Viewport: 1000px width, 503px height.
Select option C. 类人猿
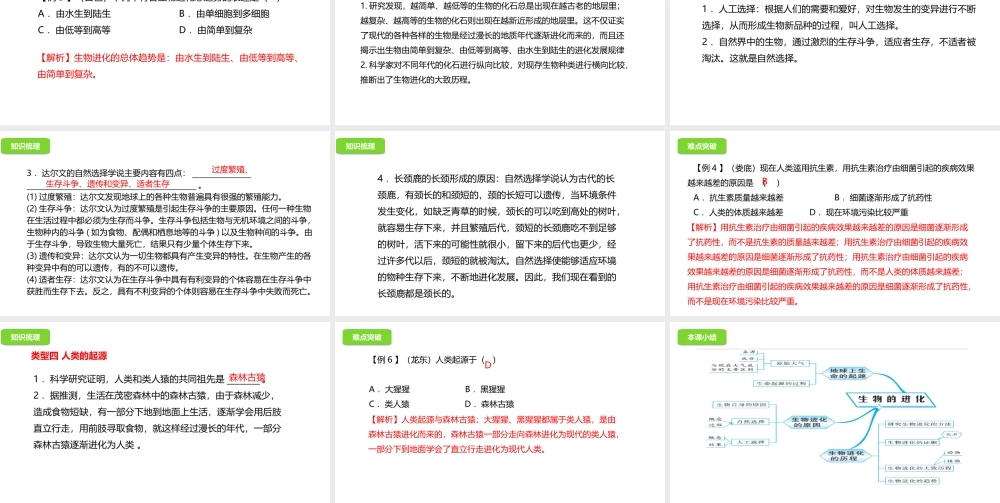coord(388,404)
